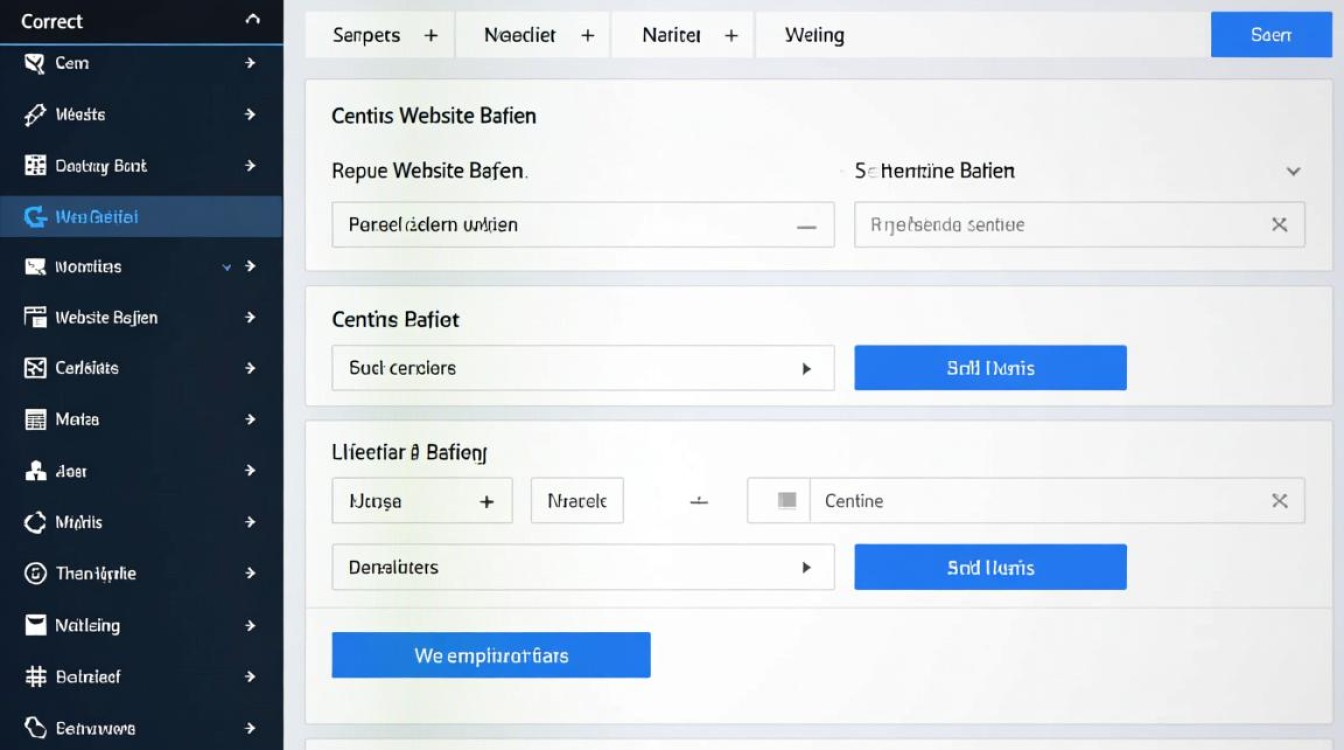Open the Senpets tab
This screenshot has width=1344, height=750.
coord(366,35)
